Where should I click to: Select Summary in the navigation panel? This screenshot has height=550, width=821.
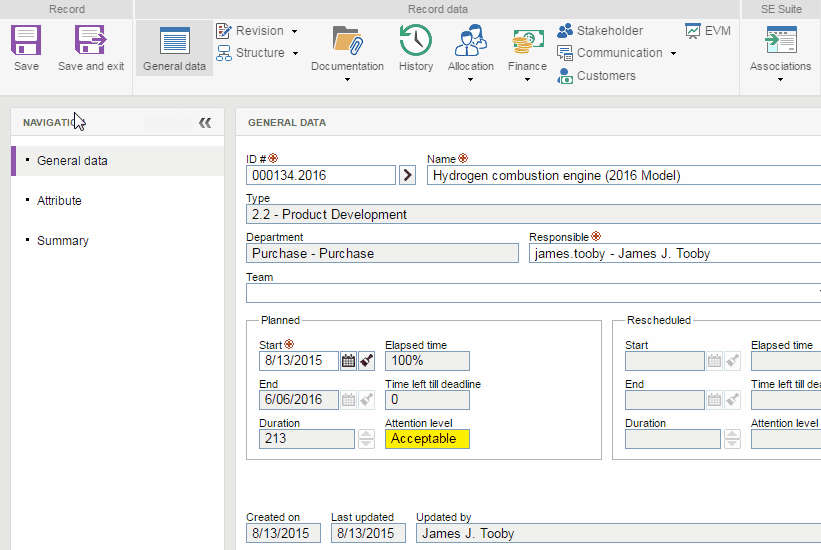(63, 241)
